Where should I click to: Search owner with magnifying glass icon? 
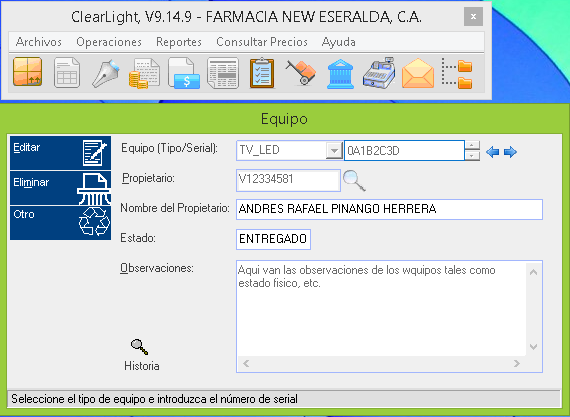[x=354, y=181]
